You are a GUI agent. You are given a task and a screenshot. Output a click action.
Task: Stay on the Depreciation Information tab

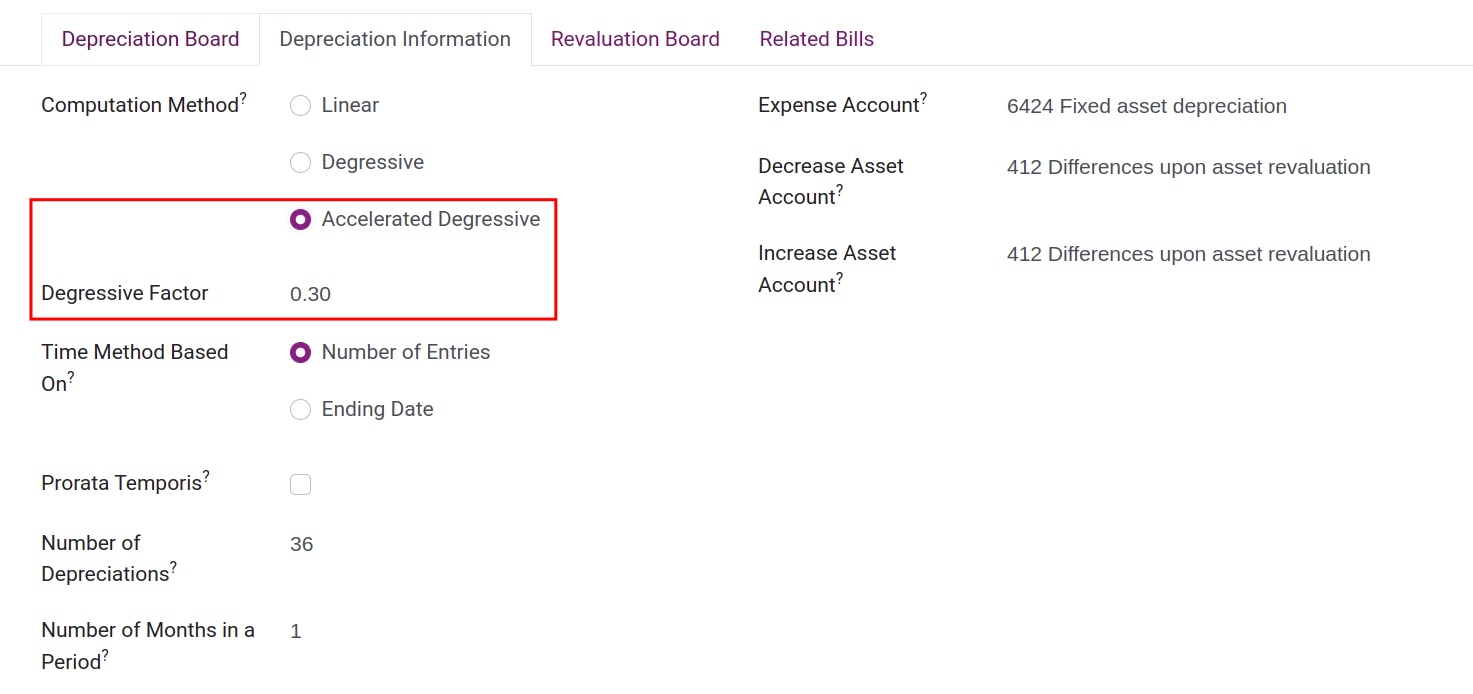click(395, 38)
